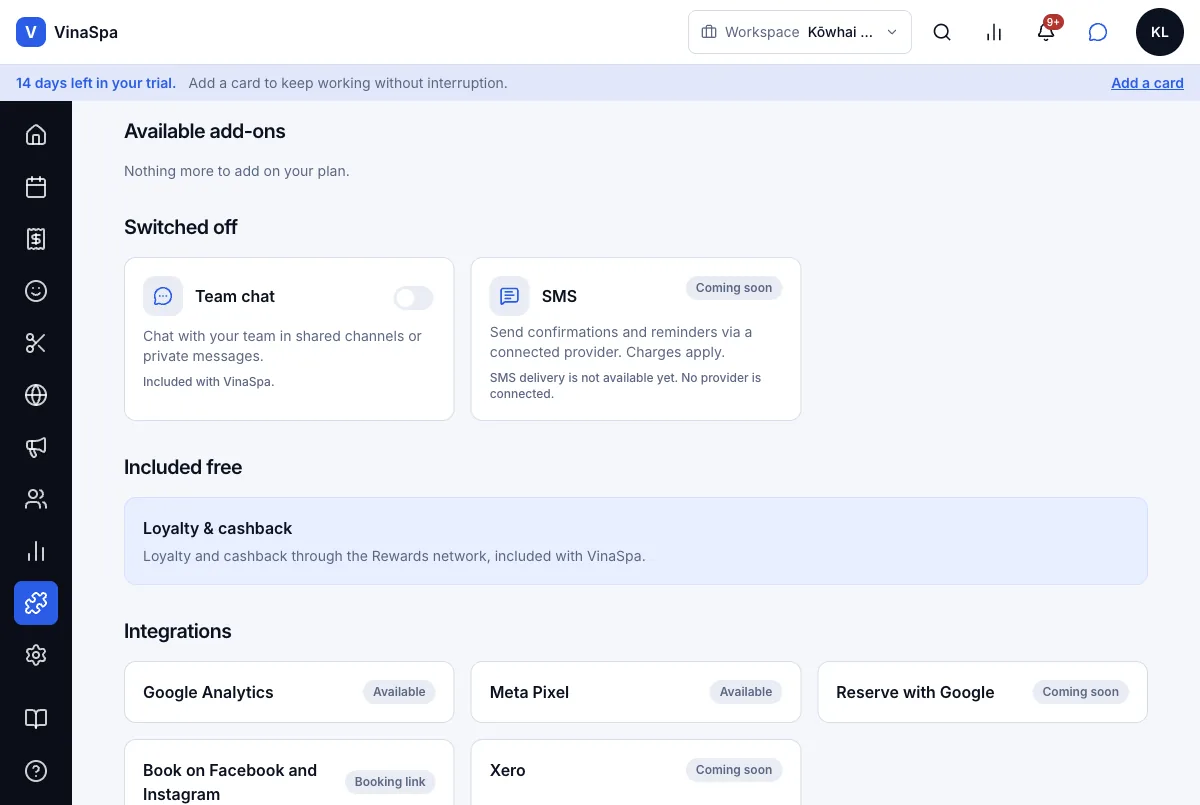1200x805 pixels.
Task: Open Book on Facebook and Instagram card
Action: pyautogui.click(x=289, y=772)
